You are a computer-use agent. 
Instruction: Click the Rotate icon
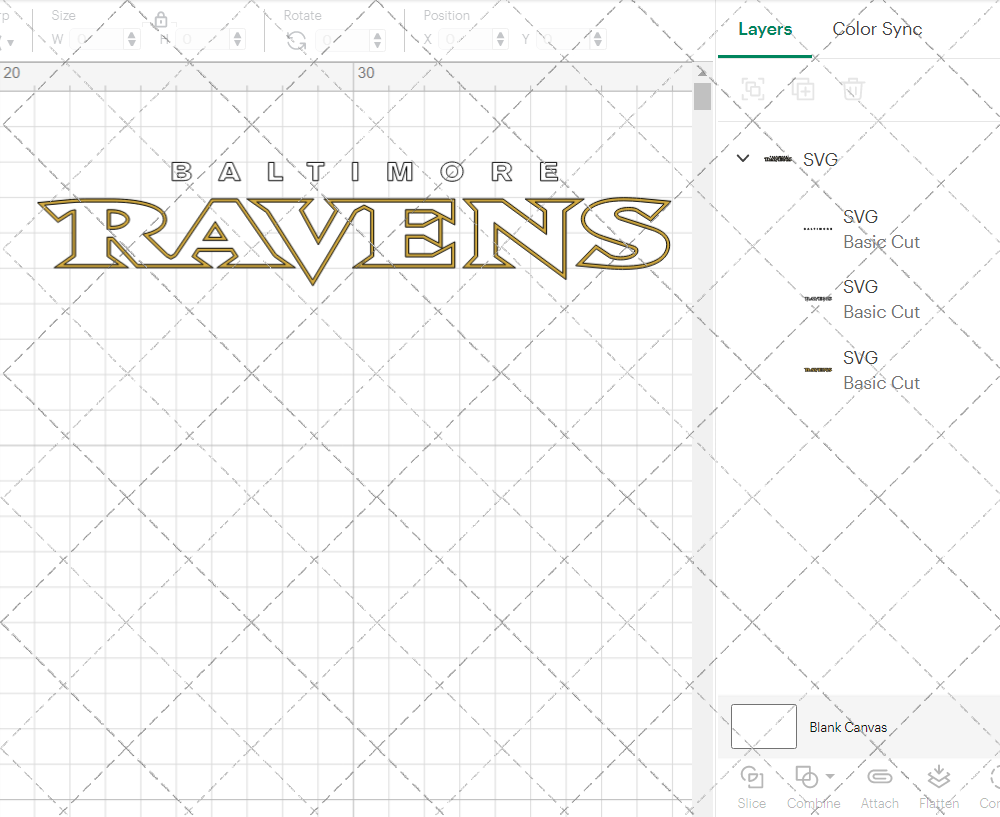[296, 41]
